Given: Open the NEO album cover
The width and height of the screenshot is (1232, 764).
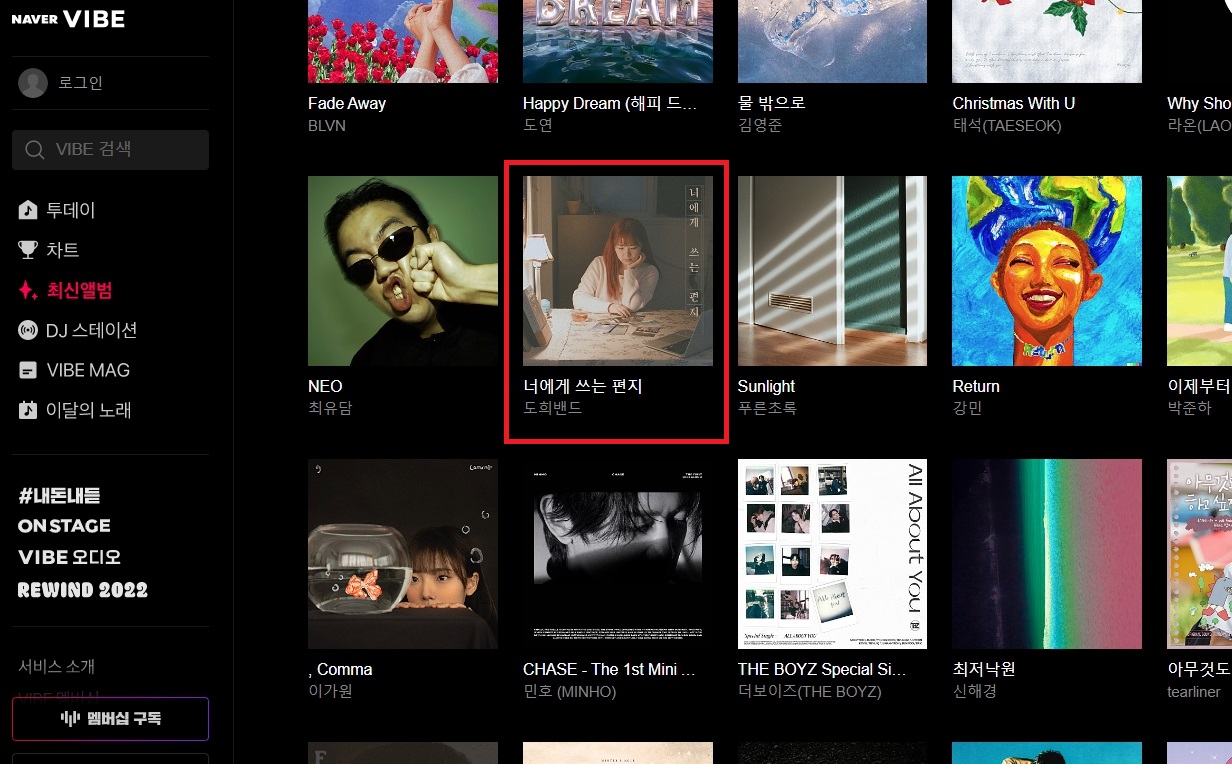Looking at the screenshot, I should [403, 271].
